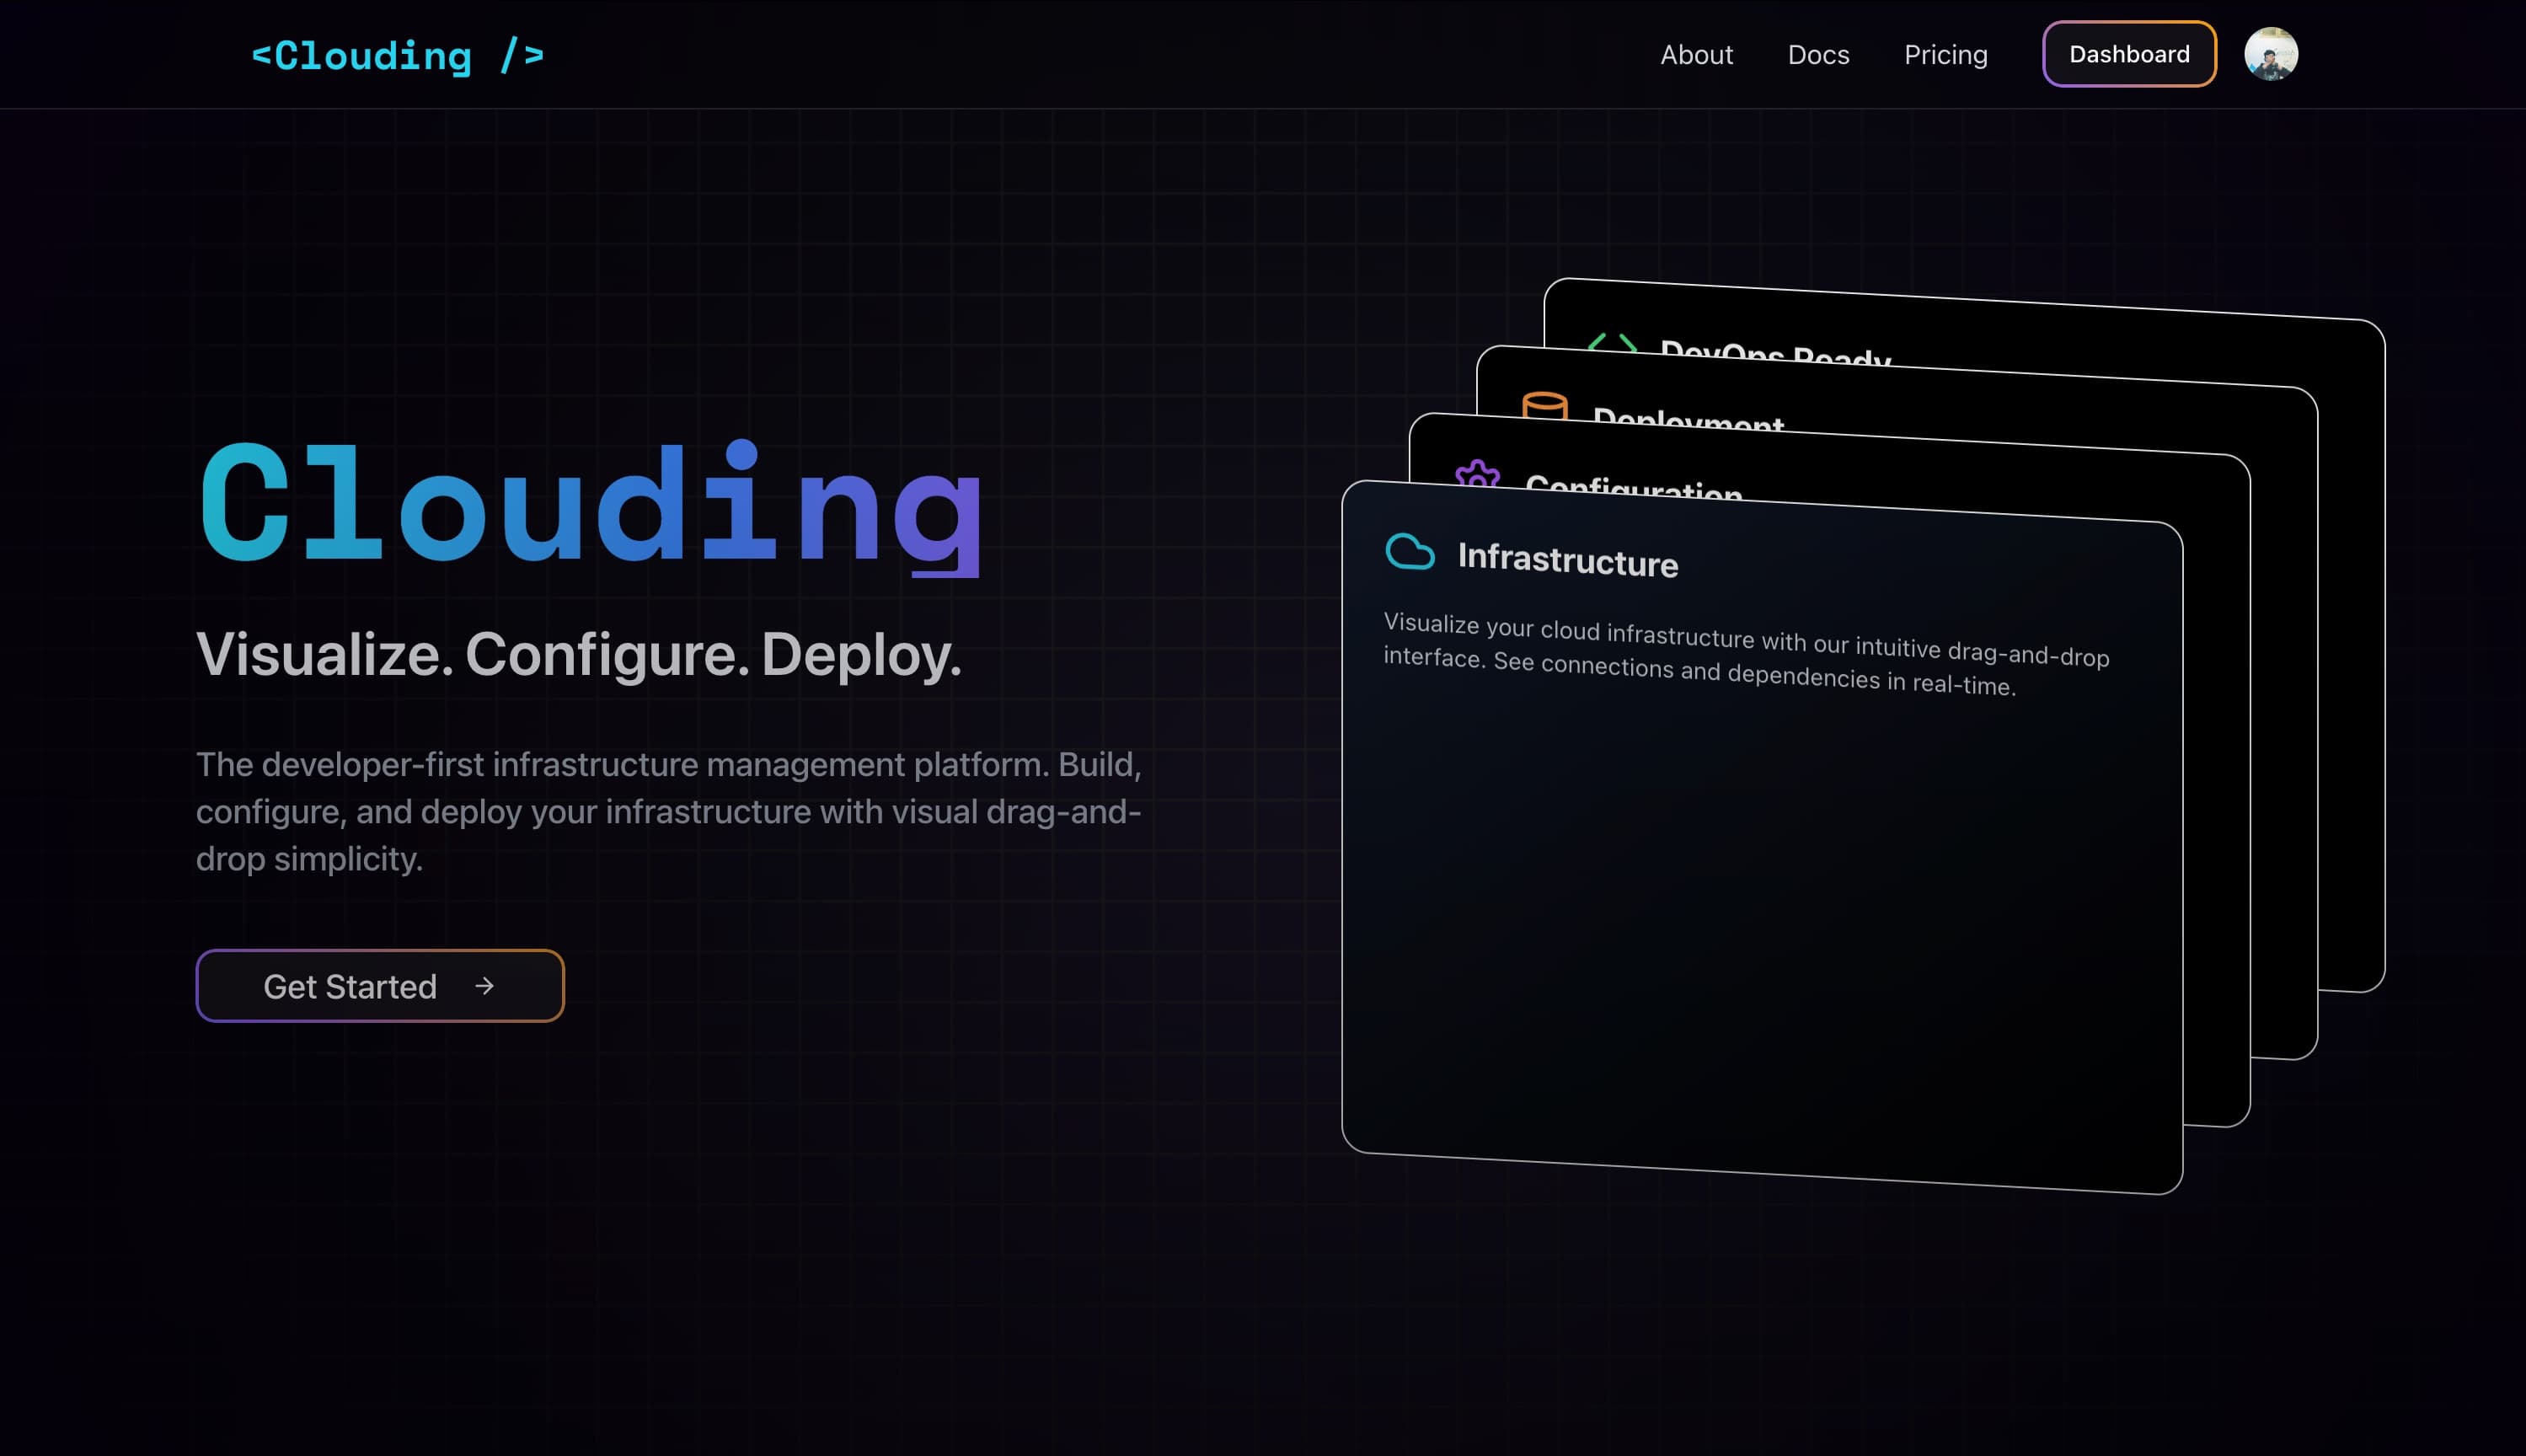Select the Infrastructure card heading
The image size is (2526, 1456).
tap(1567, 560)
